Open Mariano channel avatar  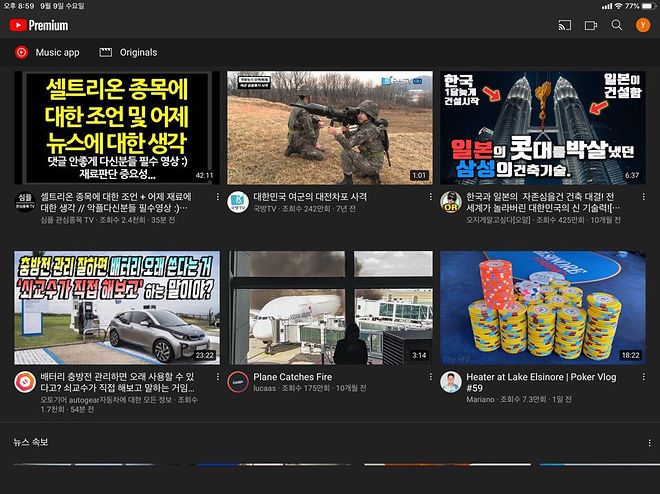tap(451, 382)
